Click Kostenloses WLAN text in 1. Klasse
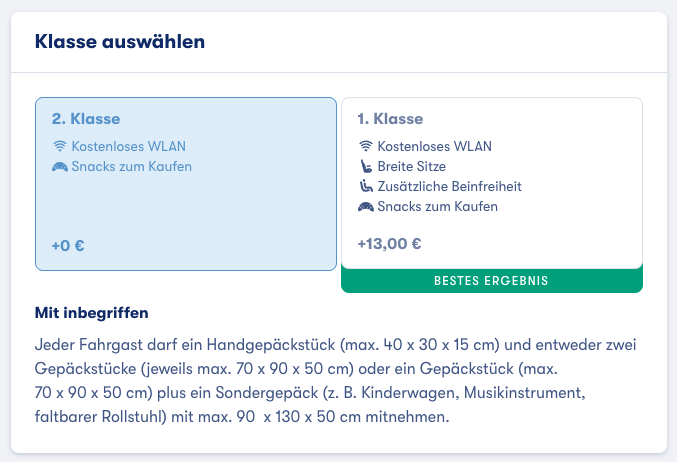Image resolution: width=677 pixels, height=462 pixels. (434, 146)
